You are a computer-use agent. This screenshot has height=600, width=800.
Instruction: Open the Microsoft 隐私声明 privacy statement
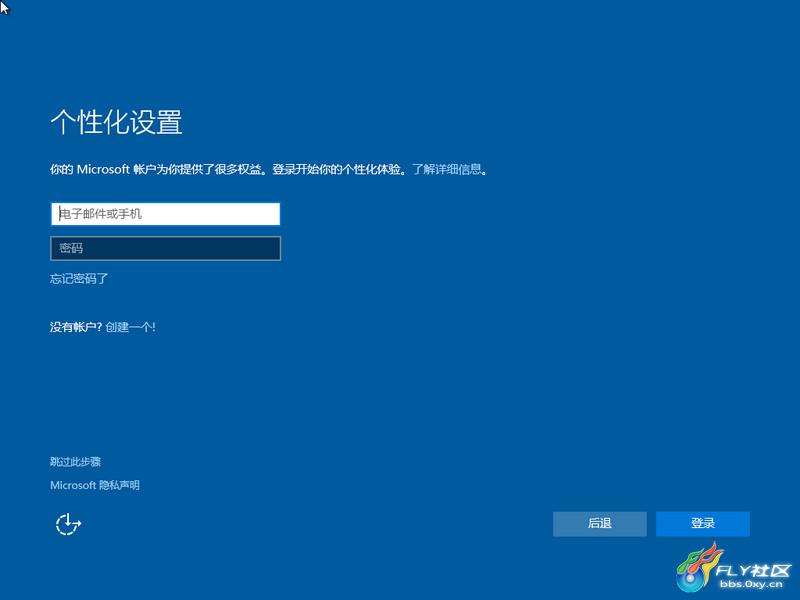point(95,485)
